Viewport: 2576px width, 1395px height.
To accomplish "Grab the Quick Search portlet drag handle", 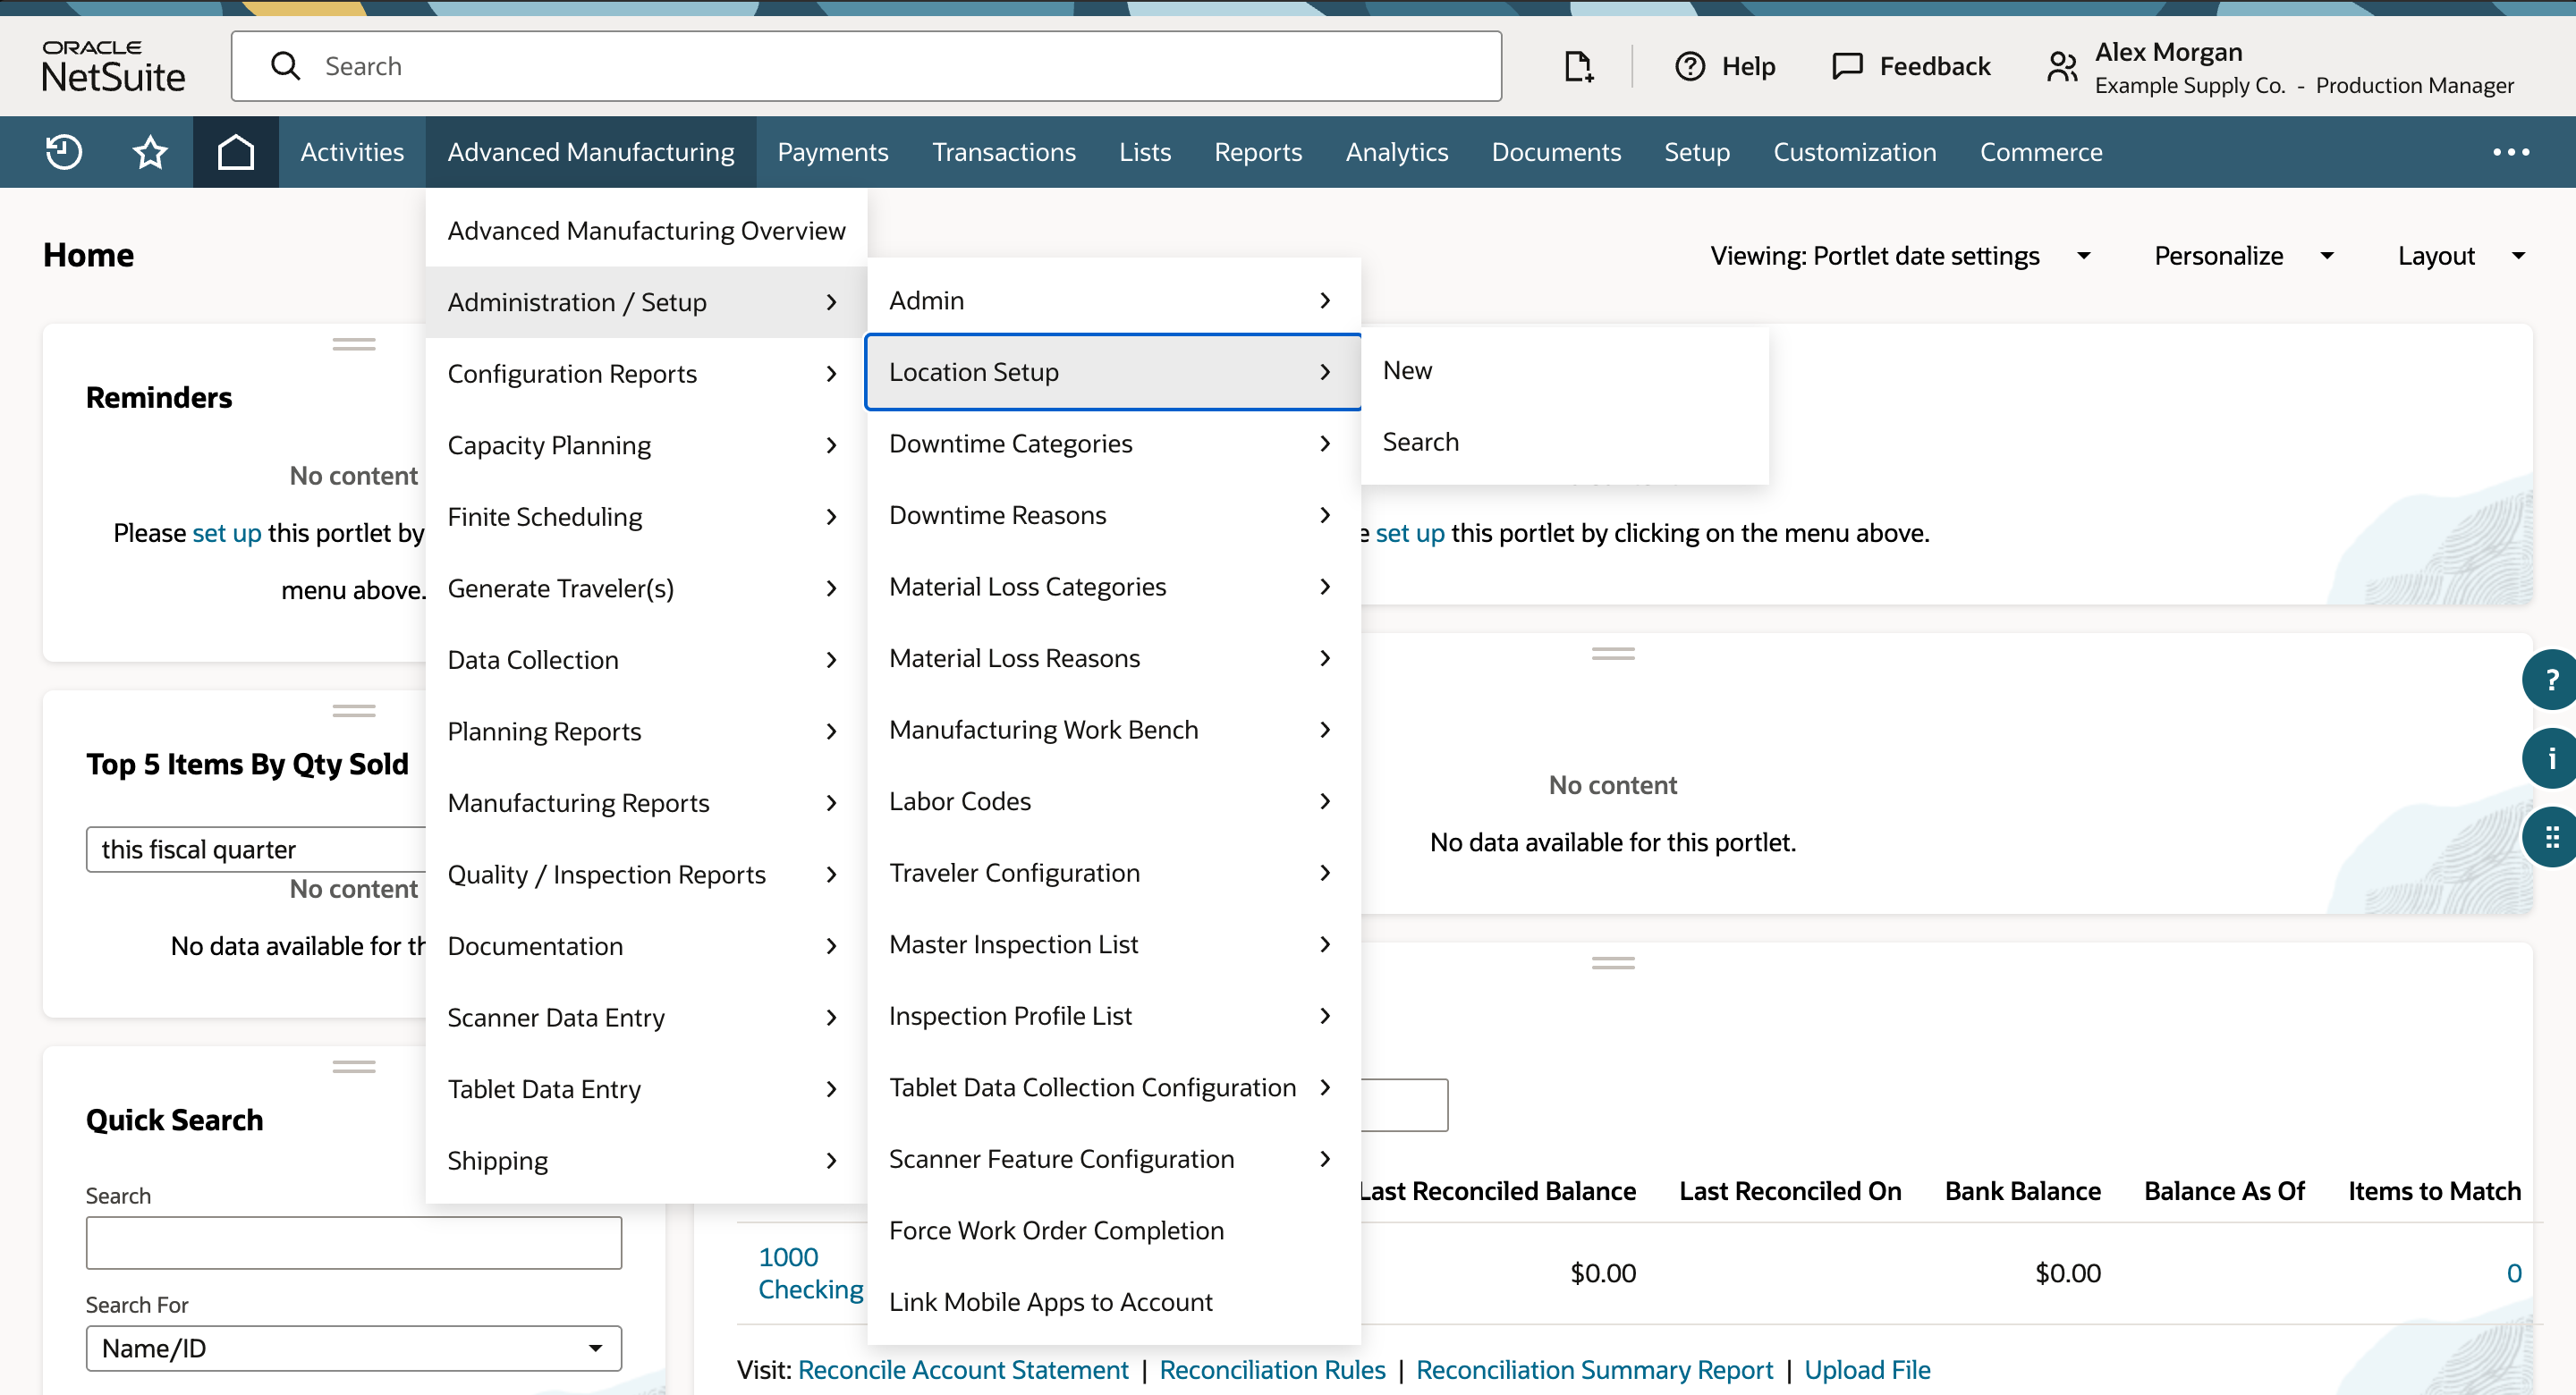I will pos(354,1066).
